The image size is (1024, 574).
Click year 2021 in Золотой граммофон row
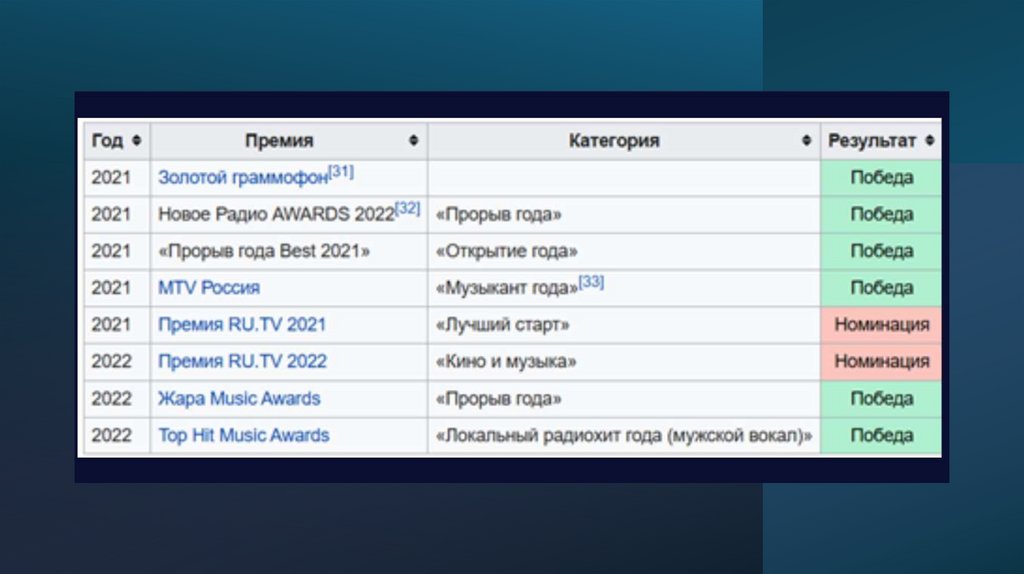point(111,178)
